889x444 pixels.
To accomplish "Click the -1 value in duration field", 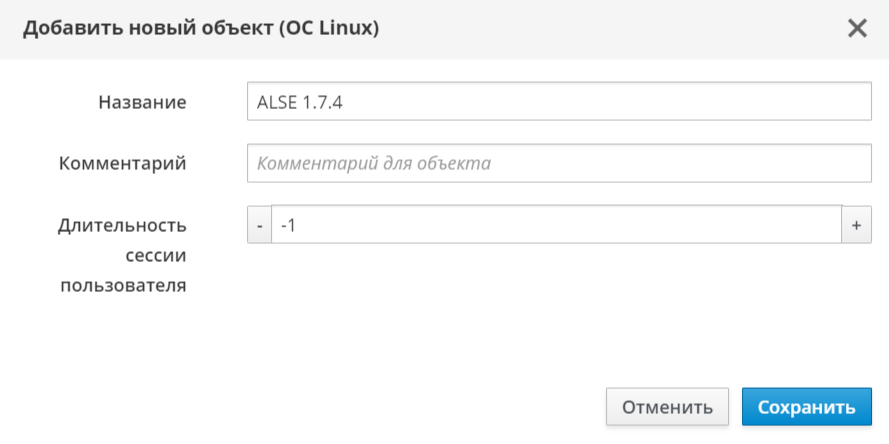I will coord(288,225).
